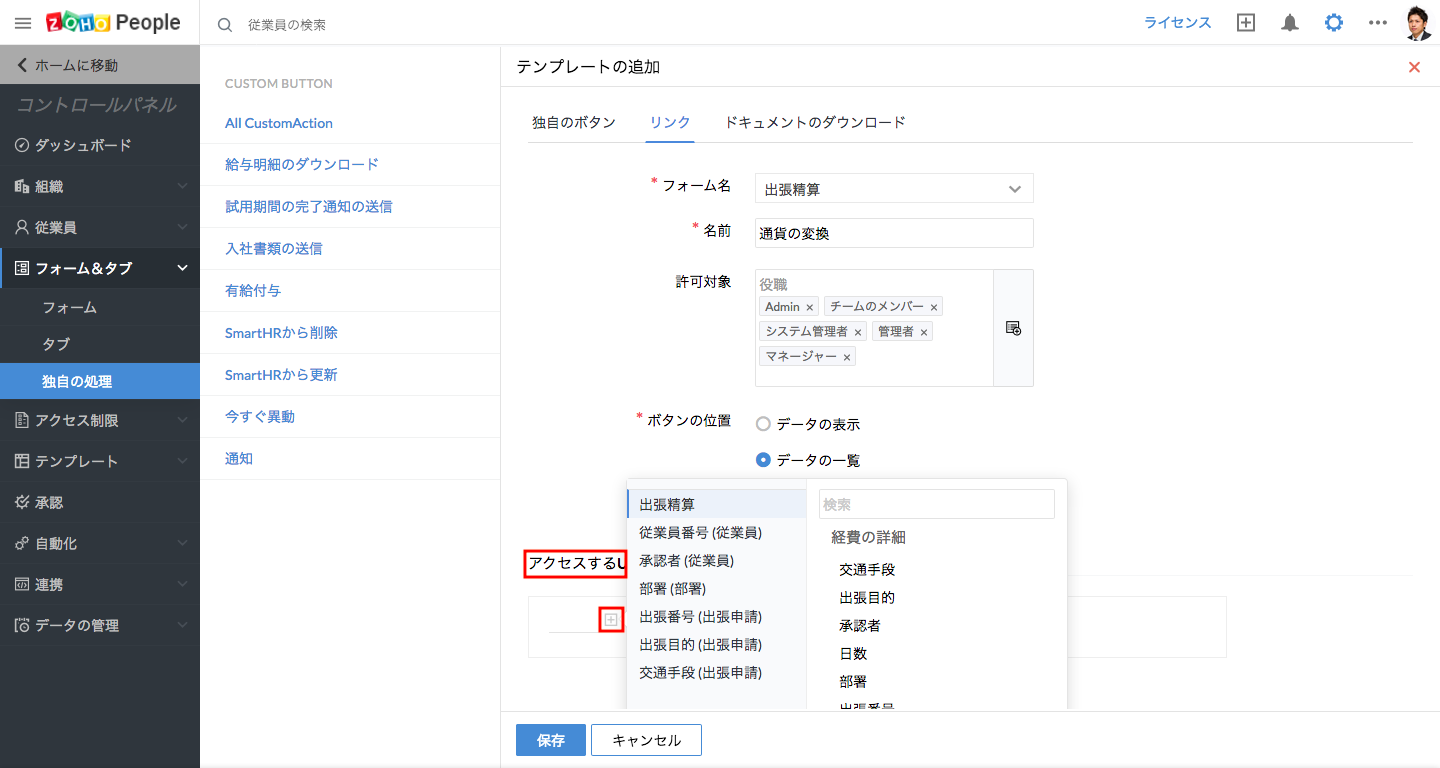
Task: Switch to the ドキュメントのダウンロード tab
Action: tap(814, 122)
